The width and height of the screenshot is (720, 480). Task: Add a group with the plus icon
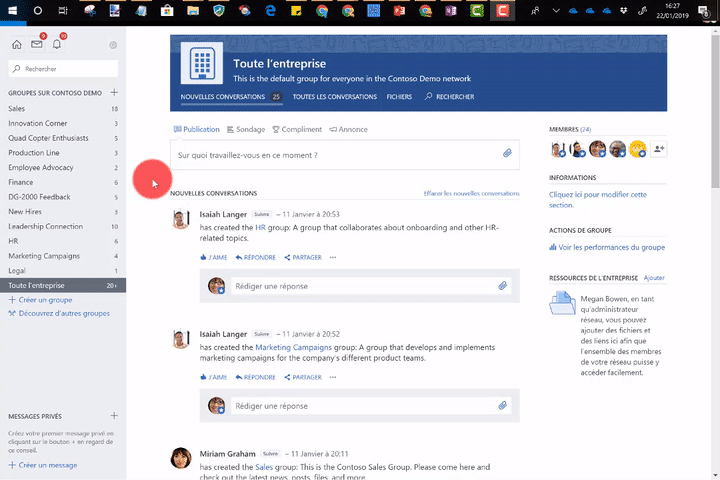(x=114, y=92)
